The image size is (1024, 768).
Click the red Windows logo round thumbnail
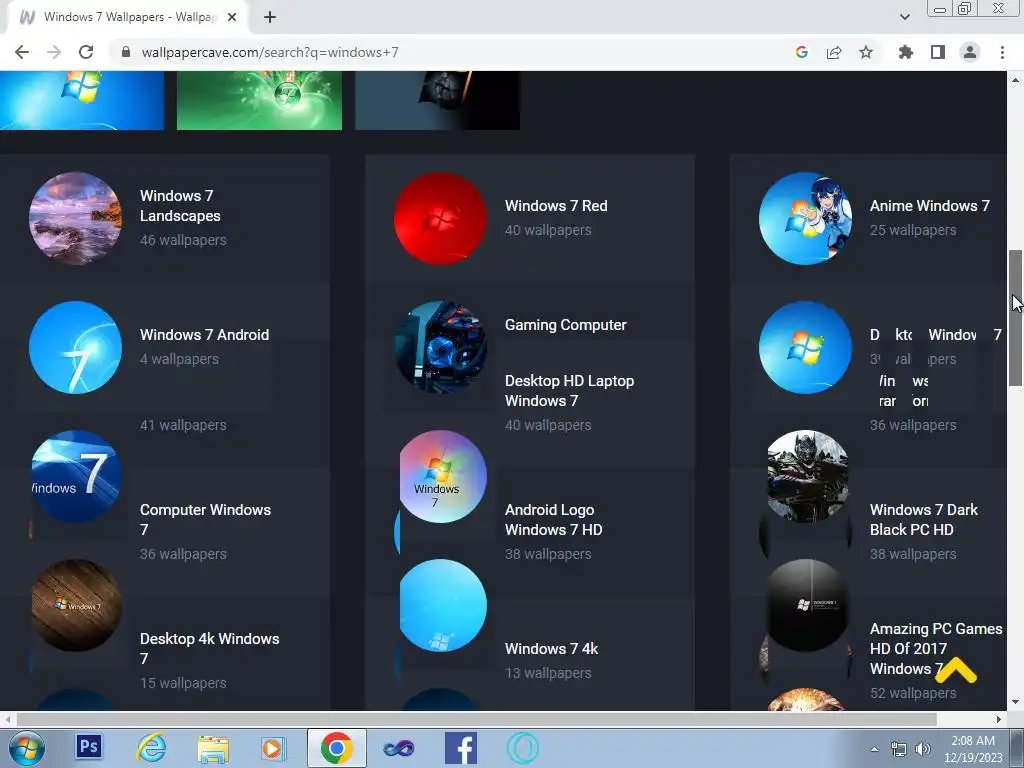[440, 218]
